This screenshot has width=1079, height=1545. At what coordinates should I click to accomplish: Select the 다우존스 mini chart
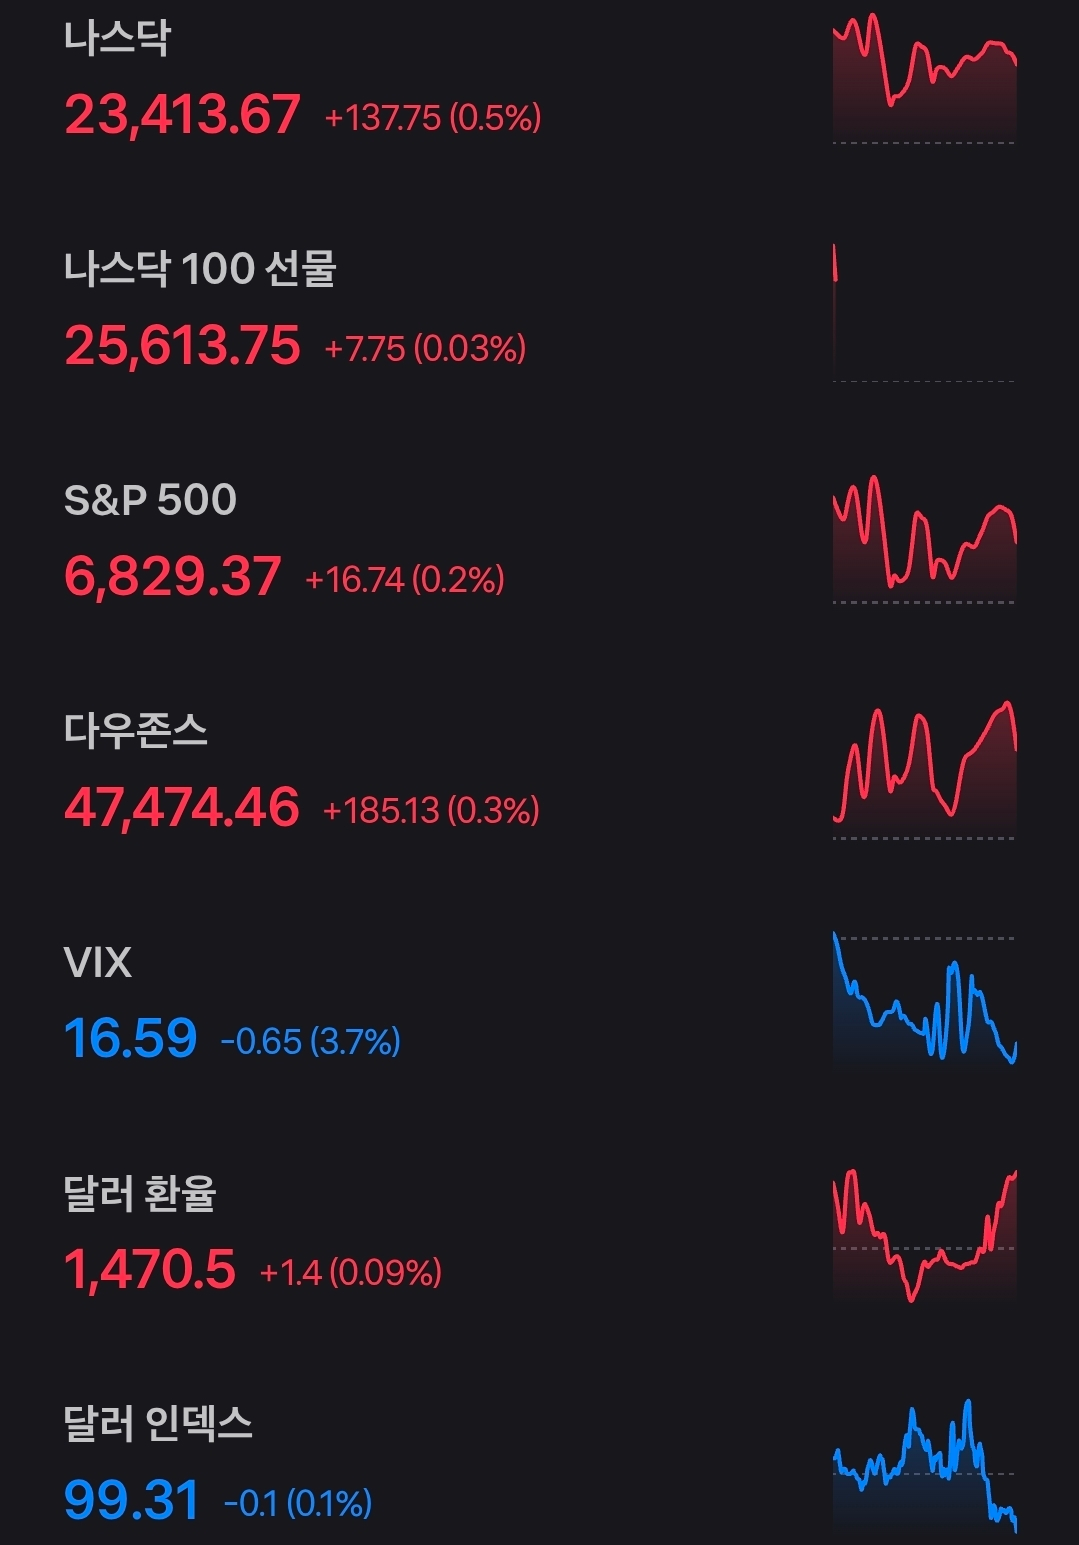pyautogui.click(x=924, y=770)
